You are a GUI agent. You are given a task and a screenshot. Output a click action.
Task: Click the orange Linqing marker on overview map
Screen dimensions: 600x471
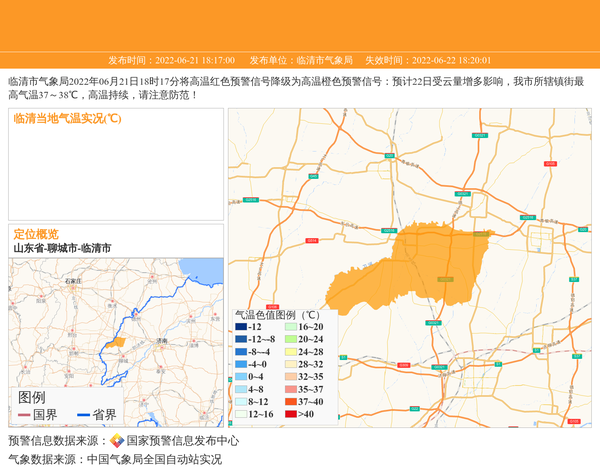(x=118, y=342)
